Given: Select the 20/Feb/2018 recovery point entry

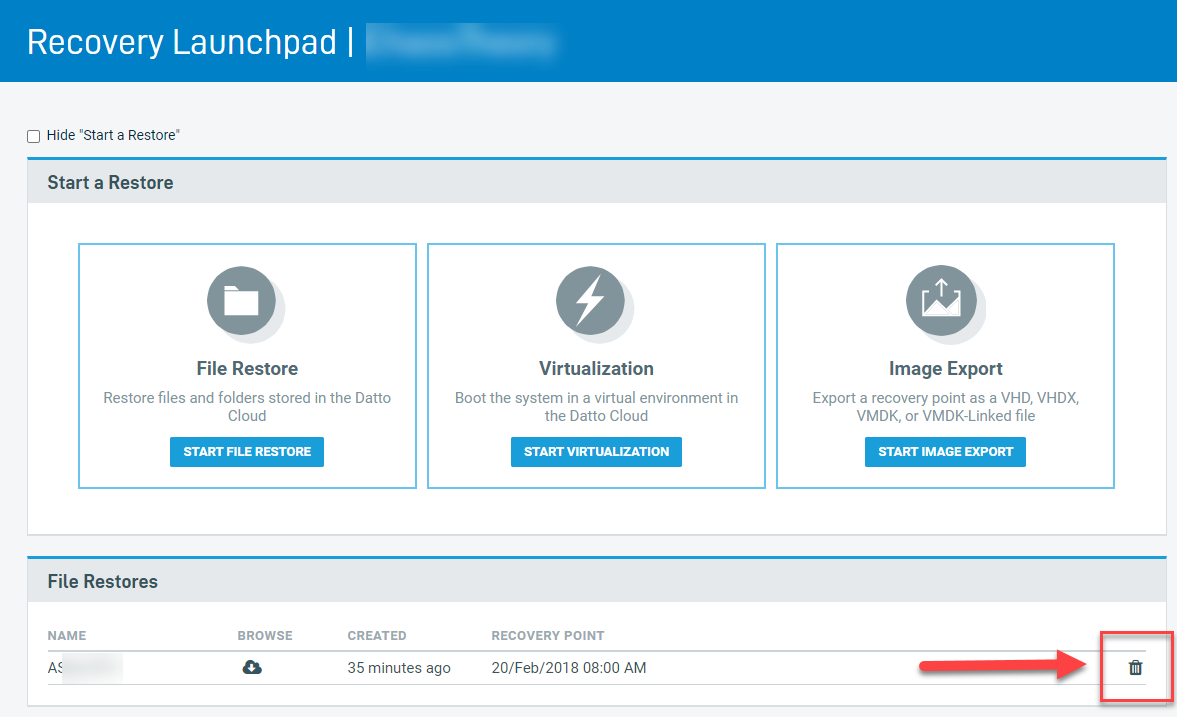Looking at the screenshot, I should point(567,667).
